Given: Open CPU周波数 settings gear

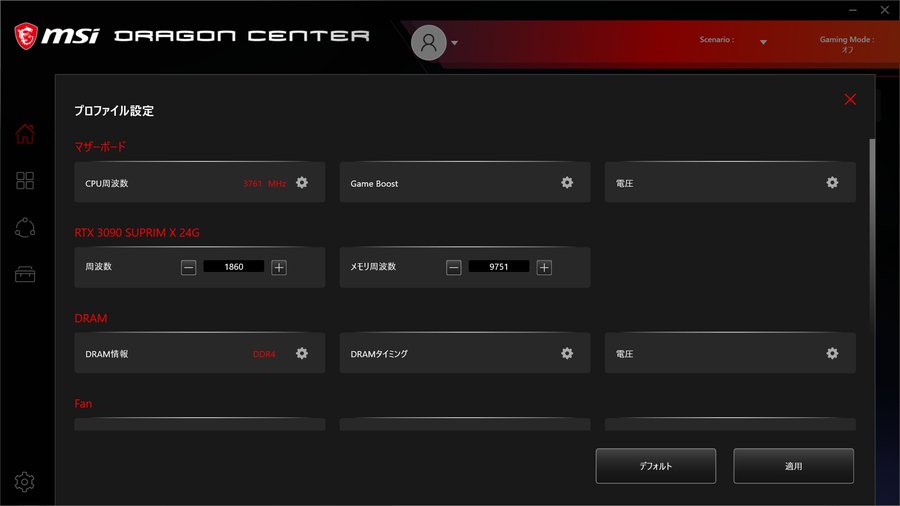Looking at the screenshot, I should tap(302, 182).
